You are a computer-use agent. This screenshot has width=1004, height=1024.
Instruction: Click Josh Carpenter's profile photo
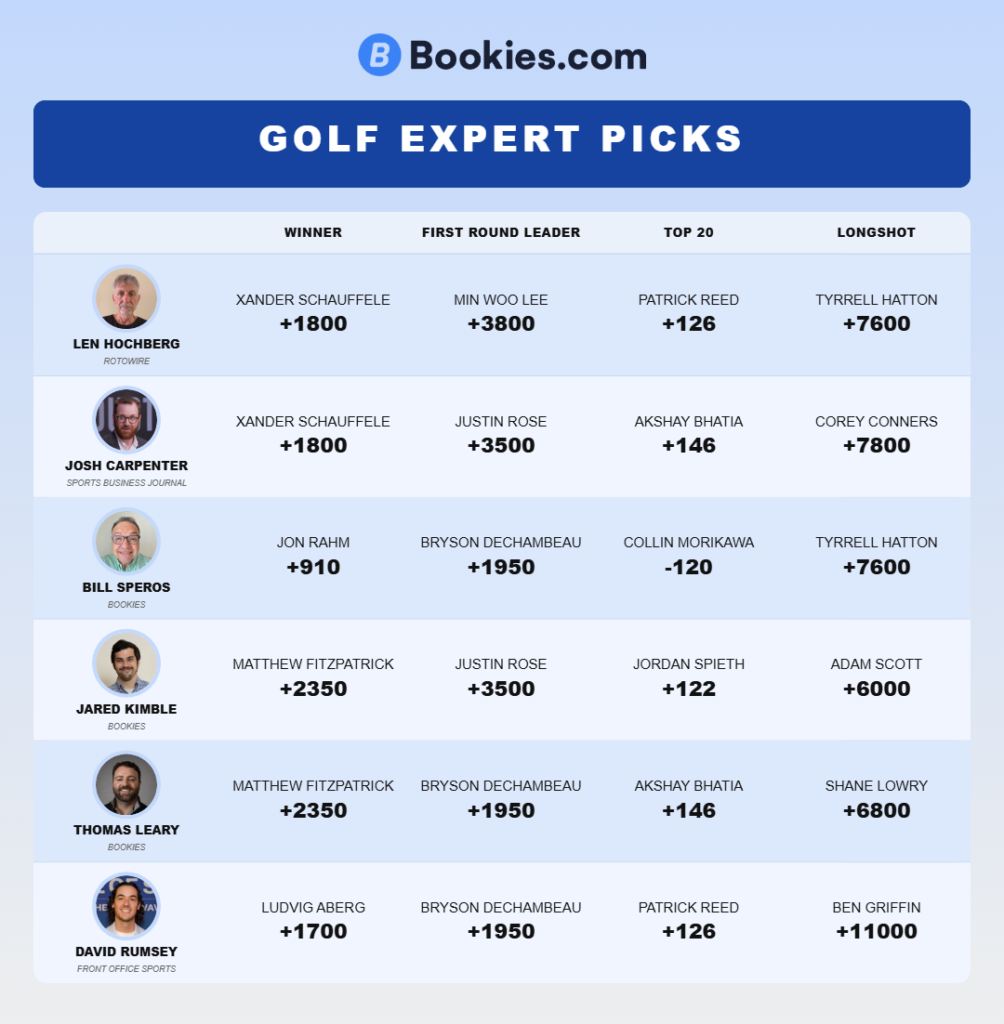(x=126, y=420)
